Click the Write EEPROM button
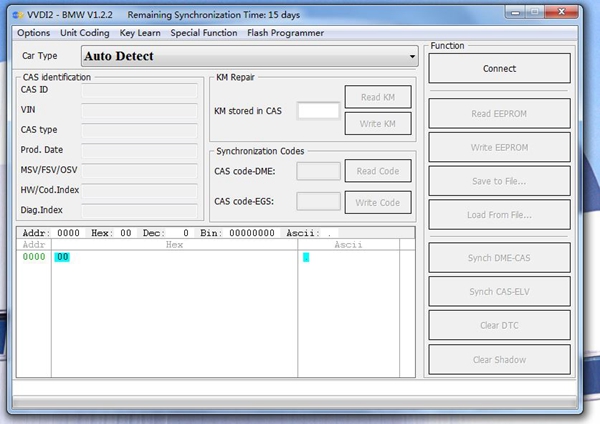Screen dimensions: 600x424 pyautogui.click(x=499, y=147)
